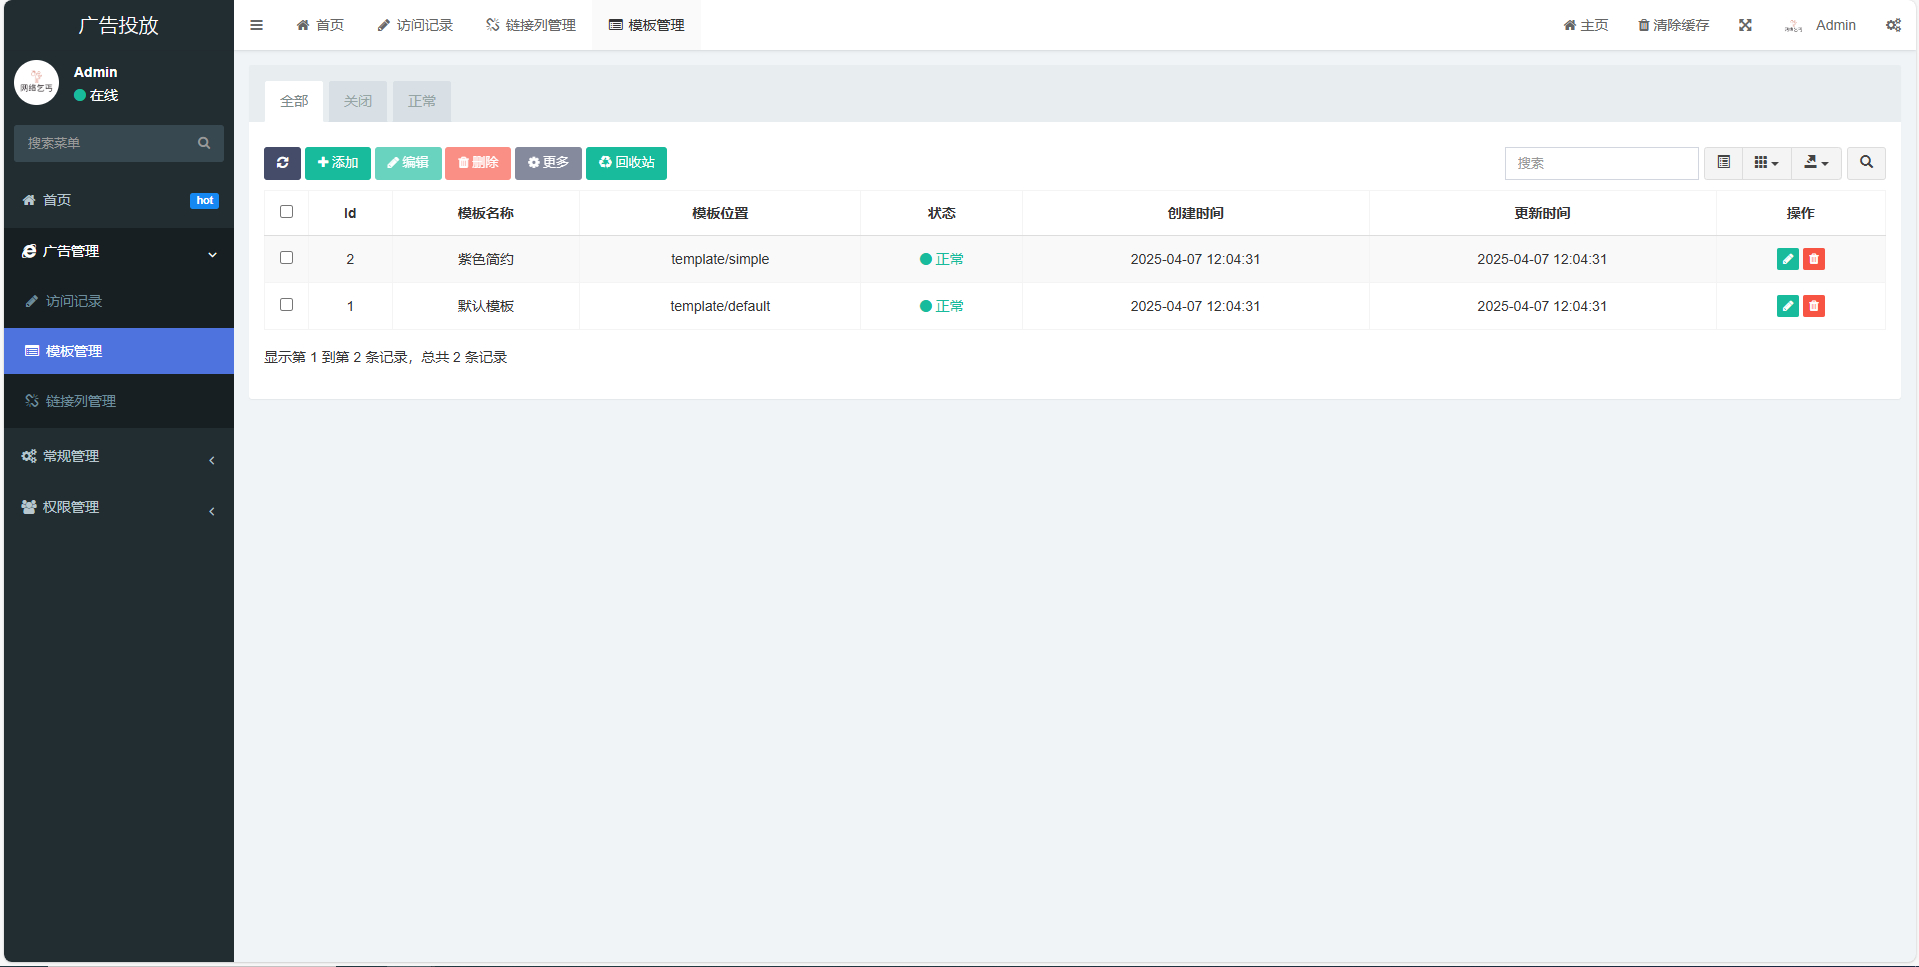Click the red delete icon for 默认模板 row
The image size is (1919, 967).
[1813, 306]
